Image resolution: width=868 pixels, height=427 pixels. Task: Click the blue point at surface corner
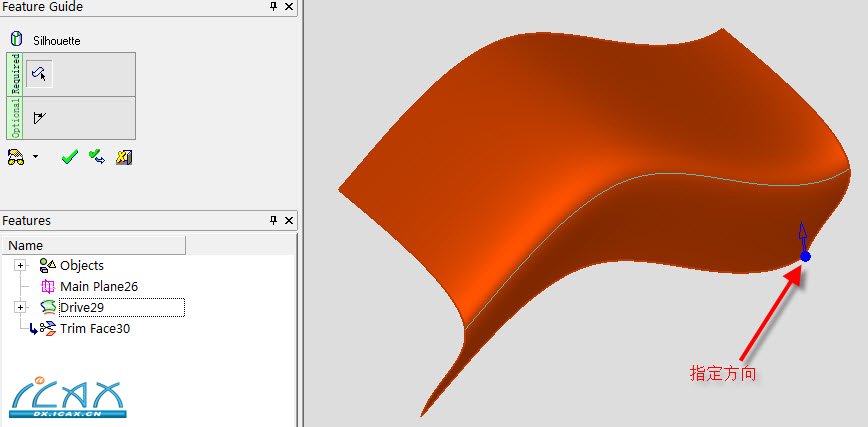(805, 256)
